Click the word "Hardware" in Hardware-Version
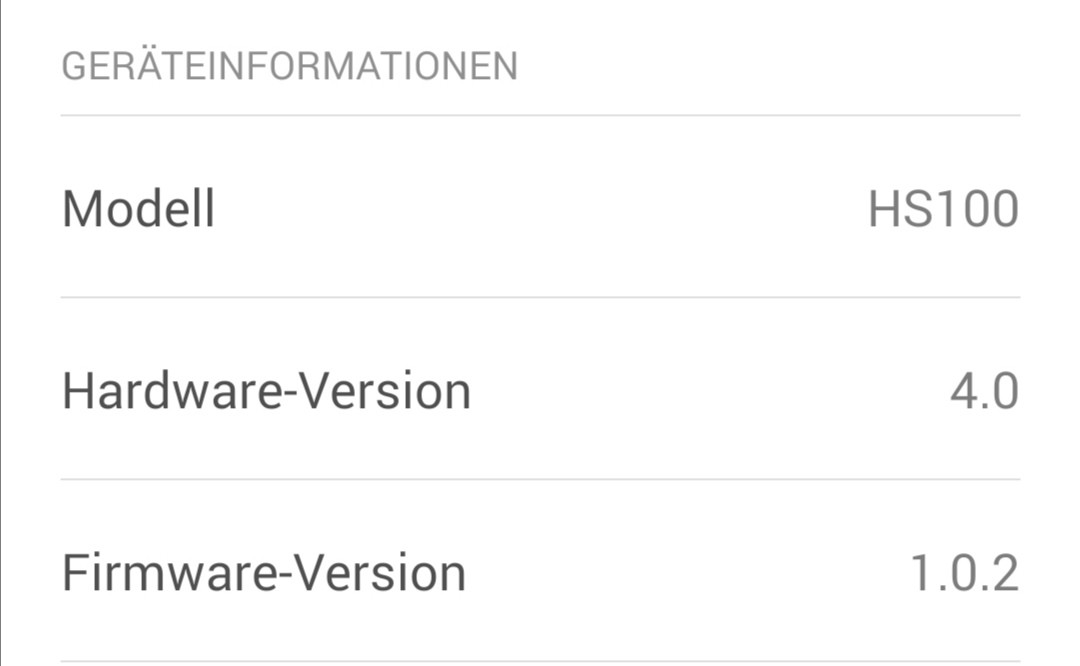Image resolution: width=1080 pixels, height=666 pixels. point(172,391)
